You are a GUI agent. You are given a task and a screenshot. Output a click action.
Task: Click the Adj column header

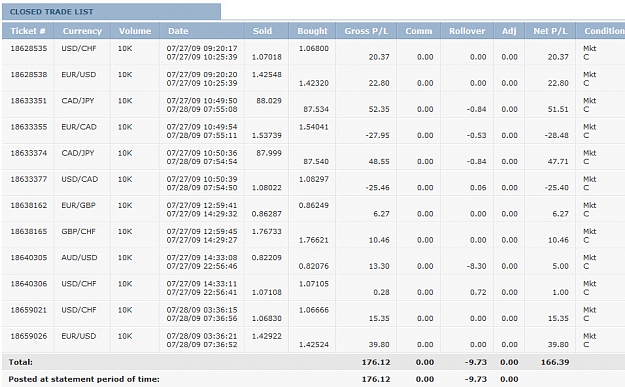click(509, 31)
